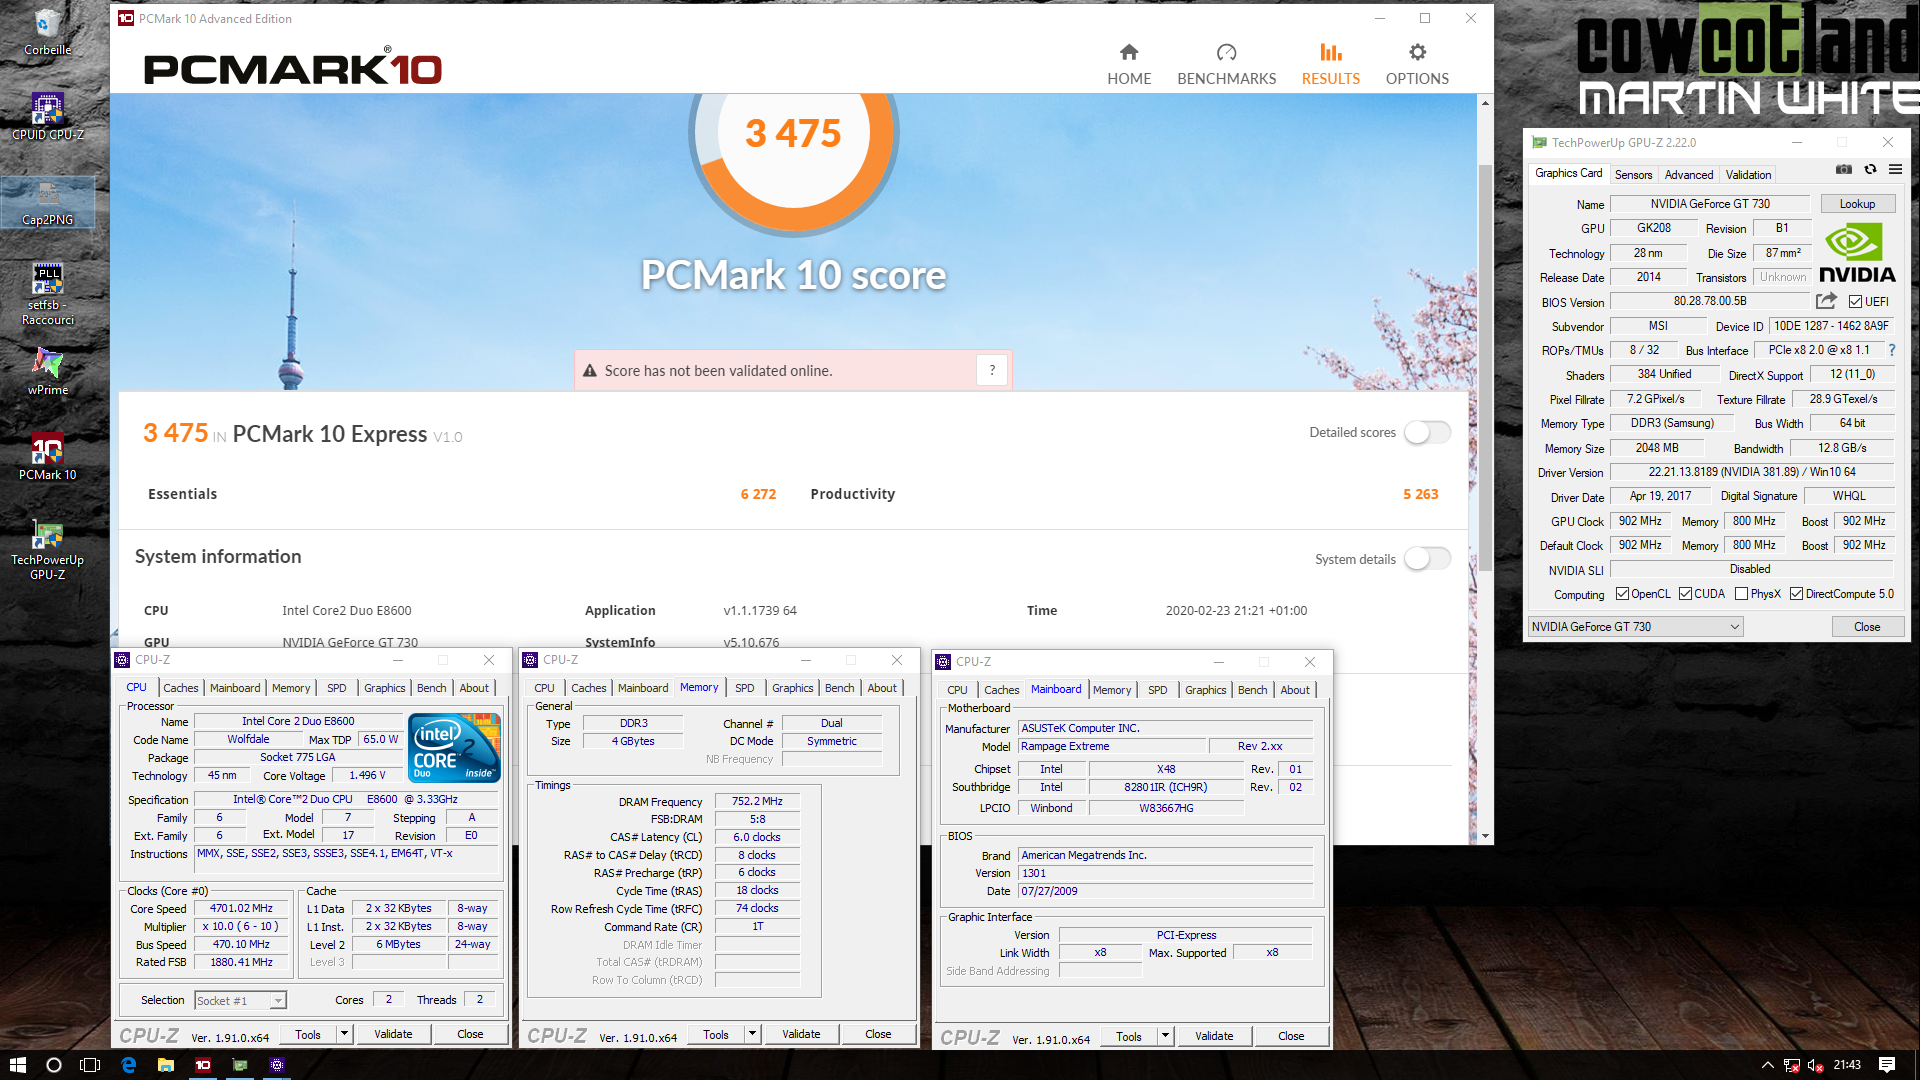The height and width of the screenshot is (1080, 1920).
Task: Toggle OpenCL checkbox in GPU-Z
Action: click(x=1622, y=594)
